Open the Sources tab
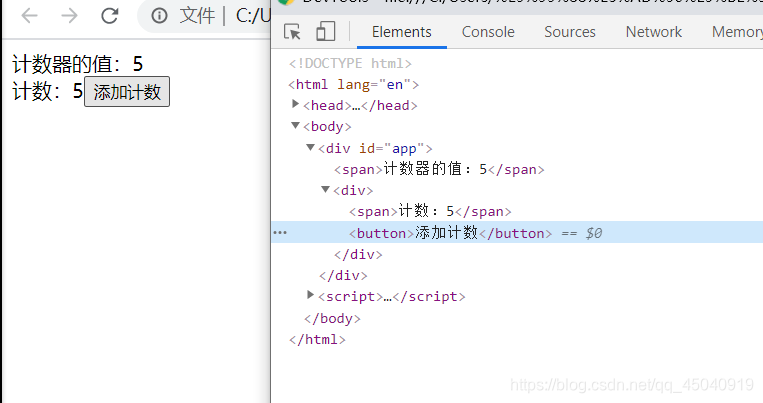This screenshot has width=763, height=403. click(x=570, y=32)
